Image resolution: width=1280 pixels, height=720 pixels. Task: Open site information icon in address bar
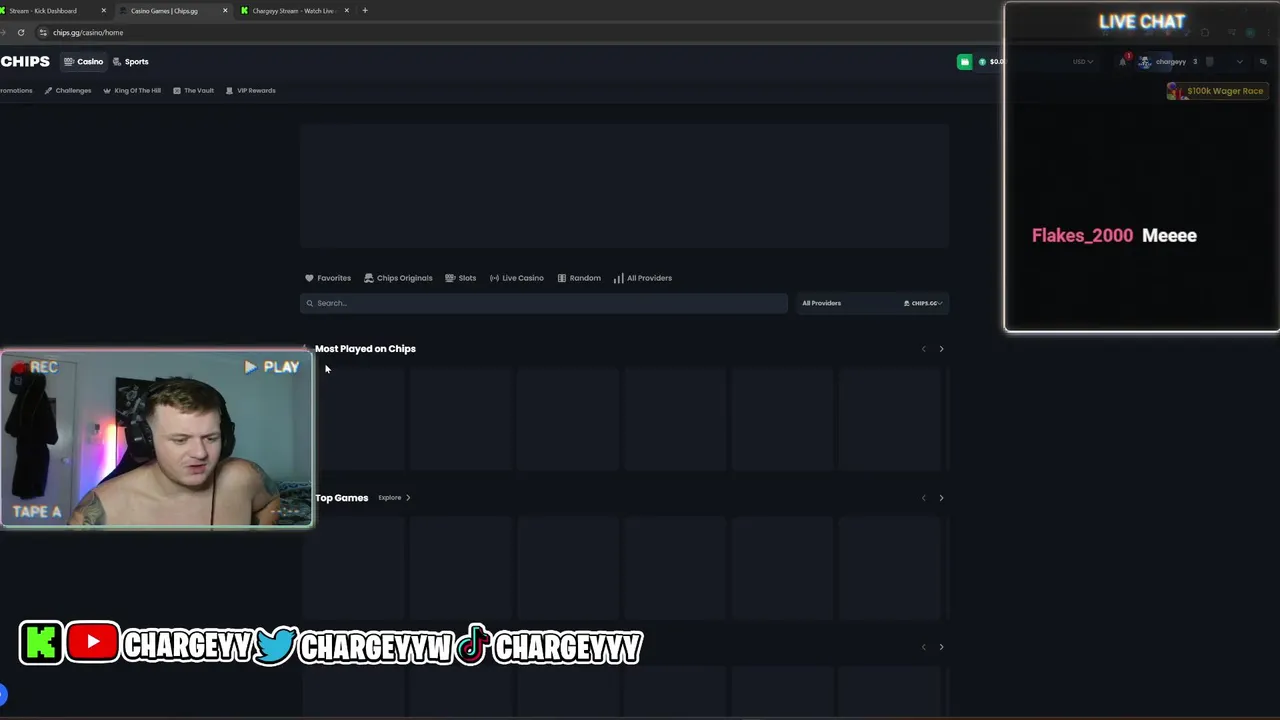point(42,33)
